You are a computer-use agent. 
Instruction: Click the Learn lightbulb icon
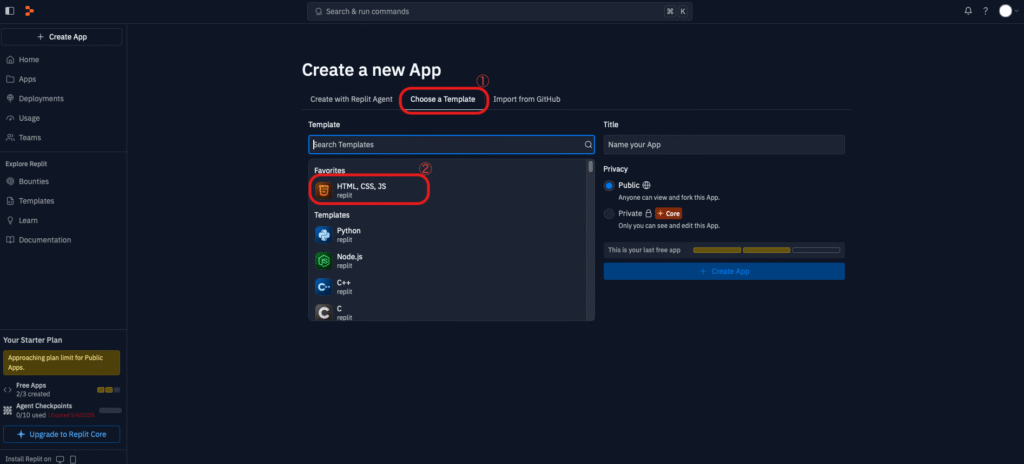click(10, 220)
